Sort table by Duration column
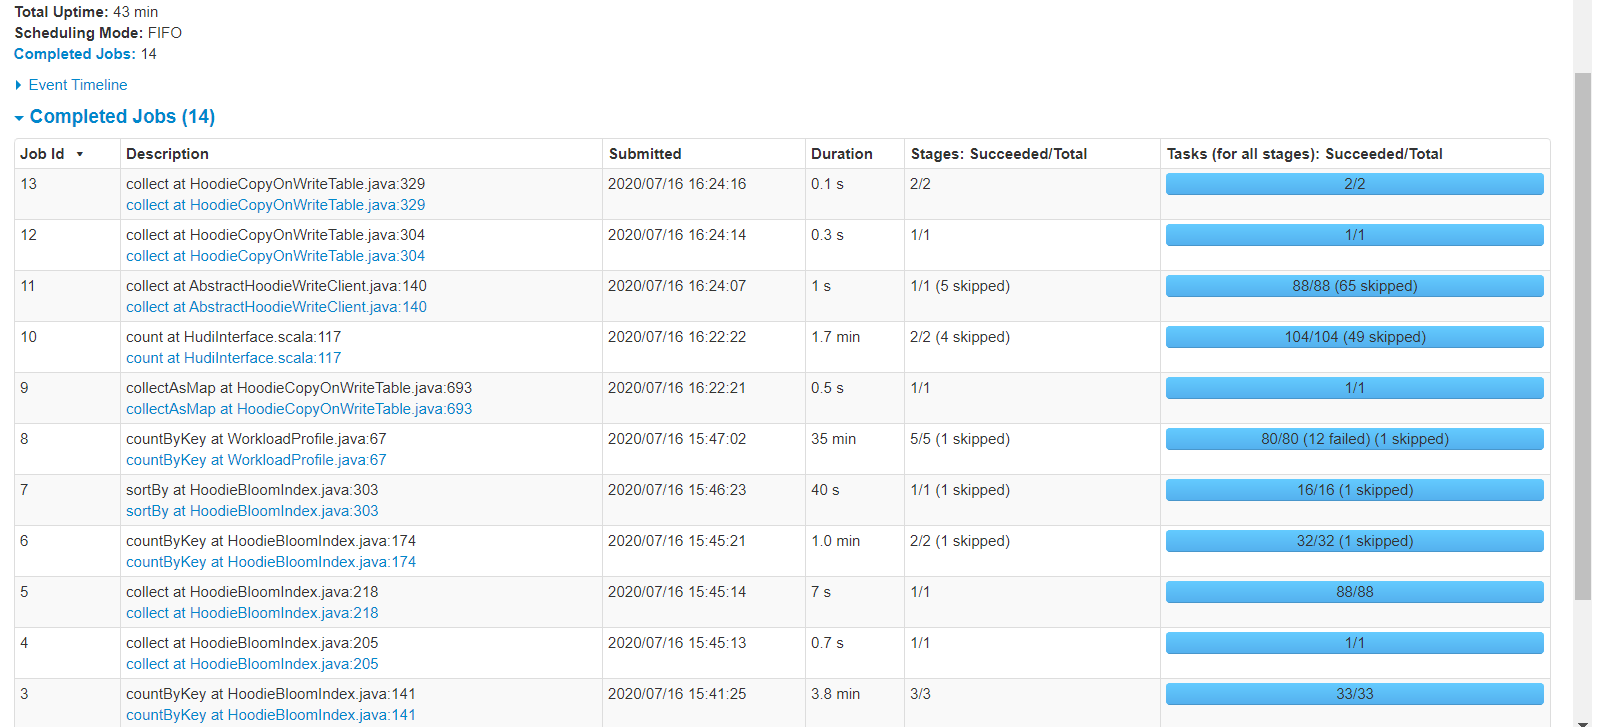Viewport: 1600px width, 727px height. pos(842,154)
